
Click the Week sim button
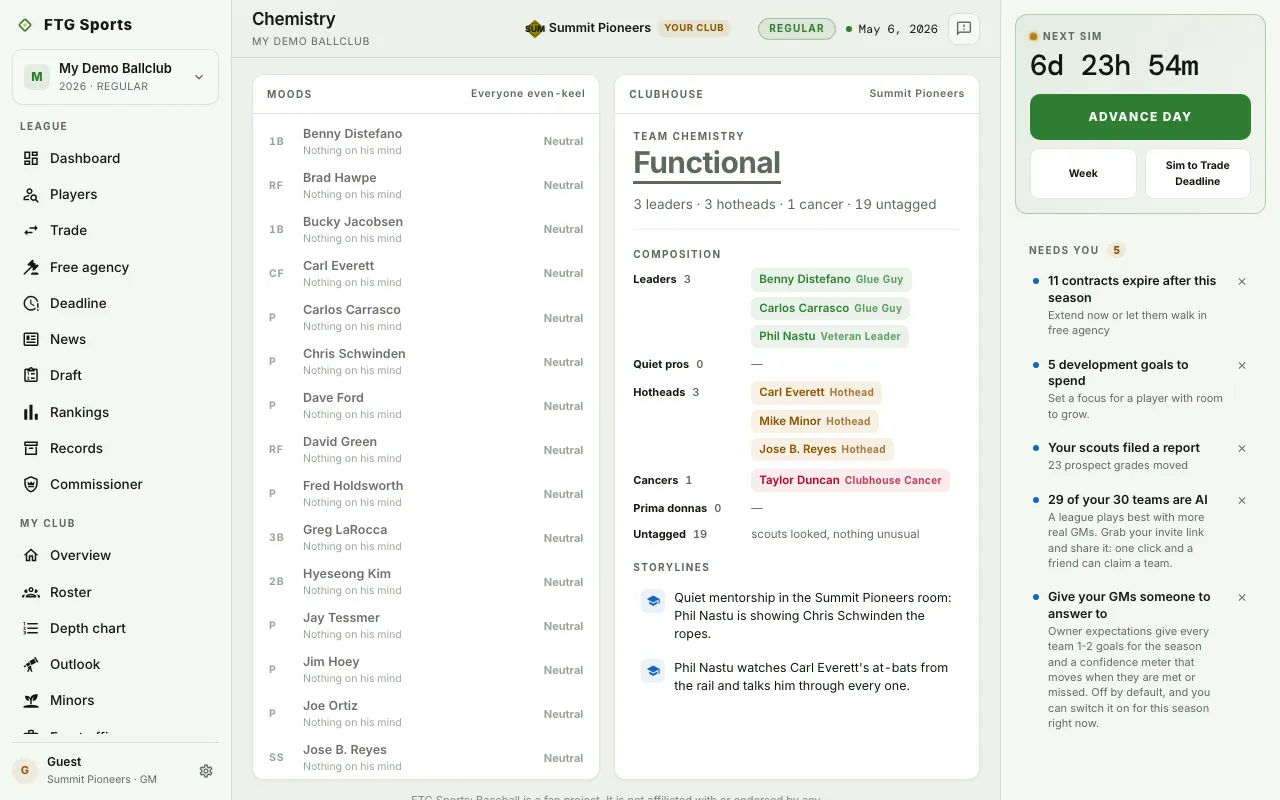point(1083,174)
